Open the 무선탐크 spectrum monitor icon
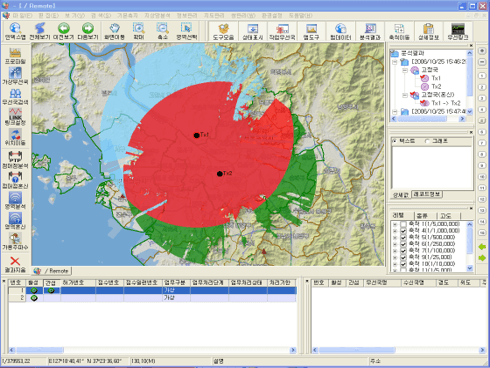Screen dimensions: 490x368 458,32
